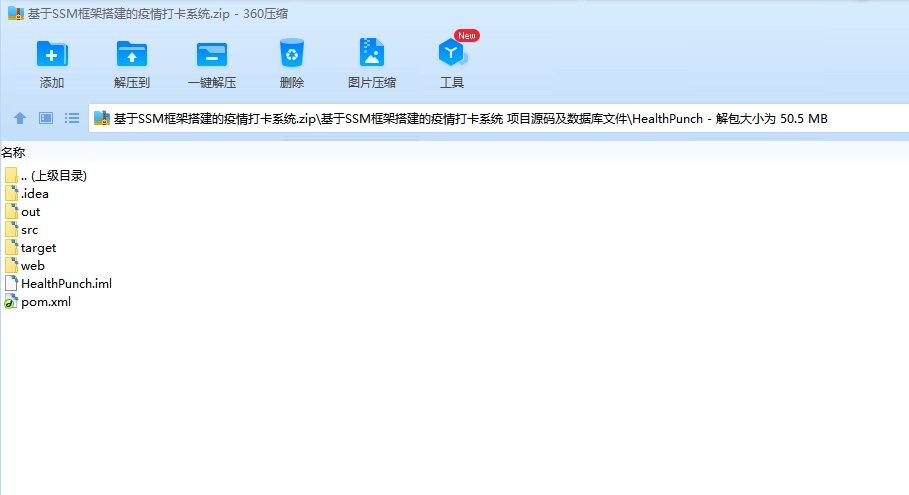Click the 一键解压 one-click extract icon
Image resolution: width=909 pixels, height=495 pixels.
(x=212, y=54)
